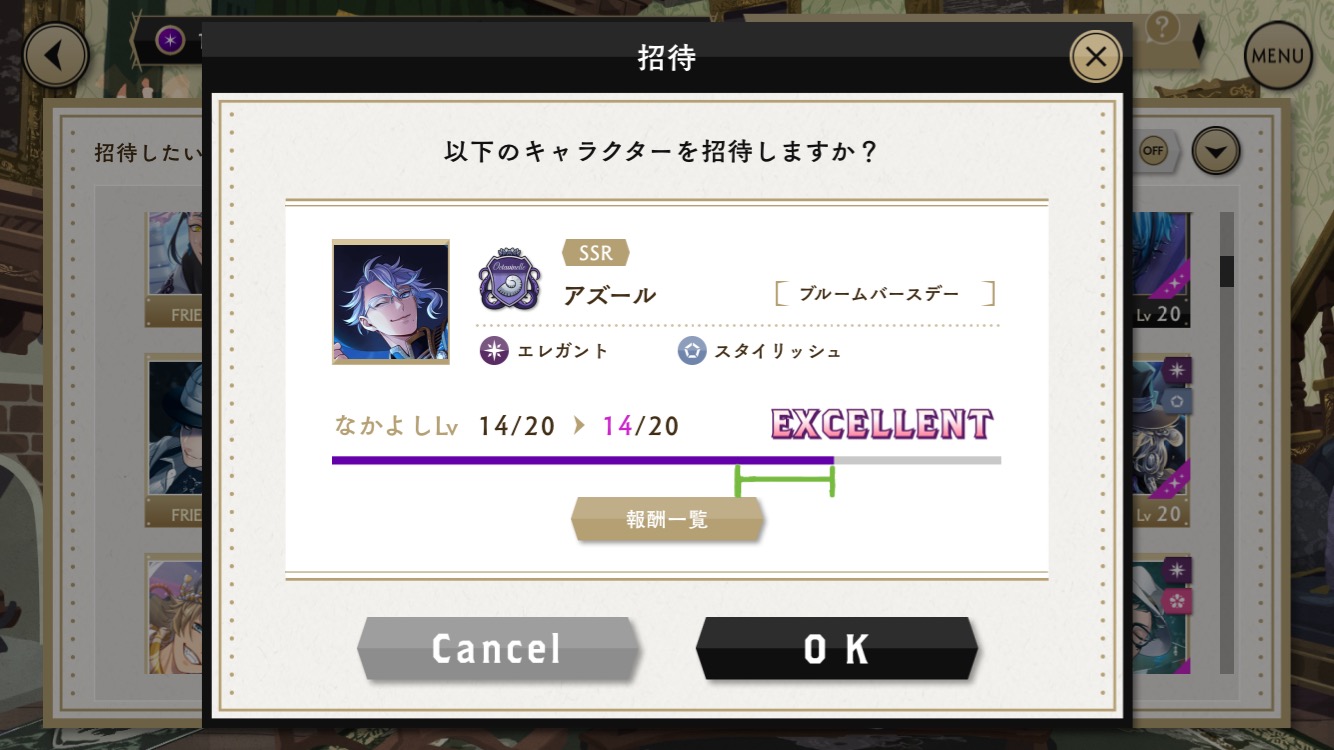
Task: Confirm the invitation with OK
Action: pyautogui.click(x=836, y=649)
